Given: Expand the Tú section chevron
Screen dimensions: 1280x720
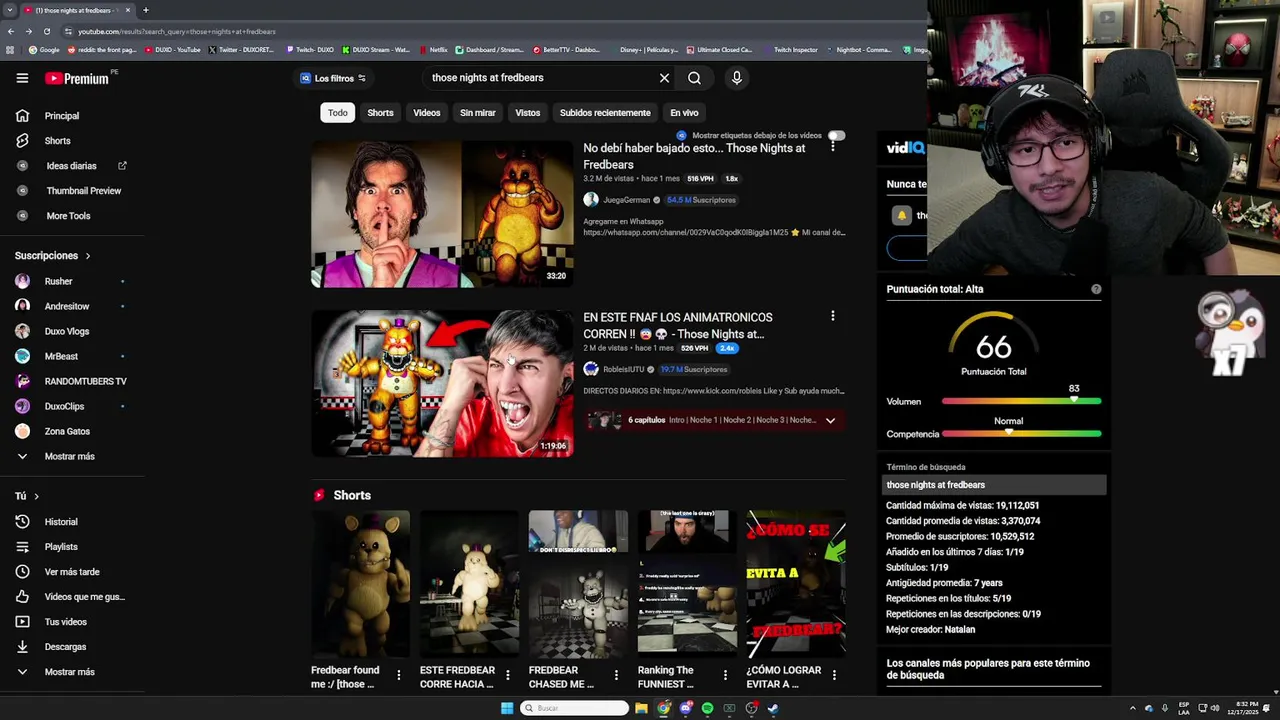Looking at the screenshot, I should 36,496.
